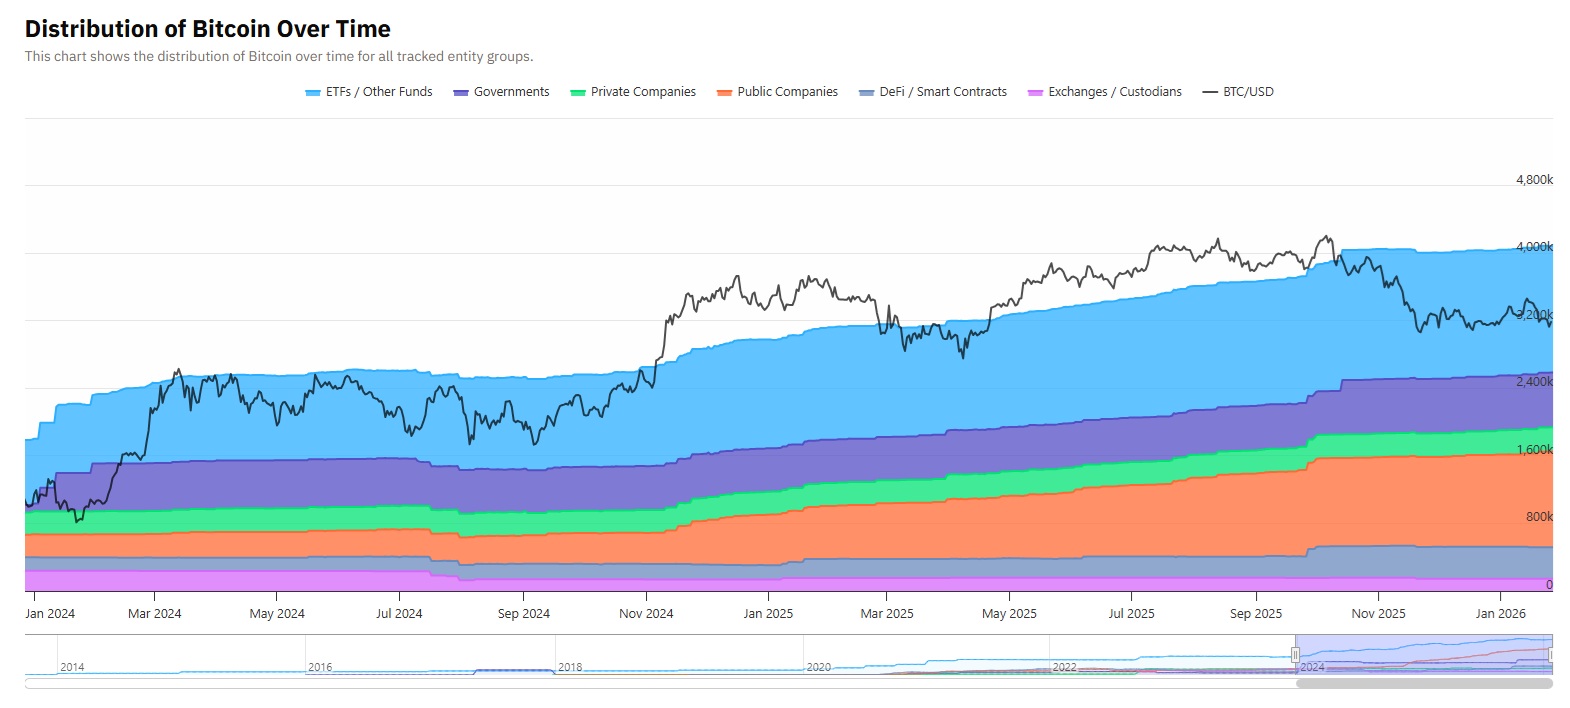Click the Private Companies green legend marker

577,93
